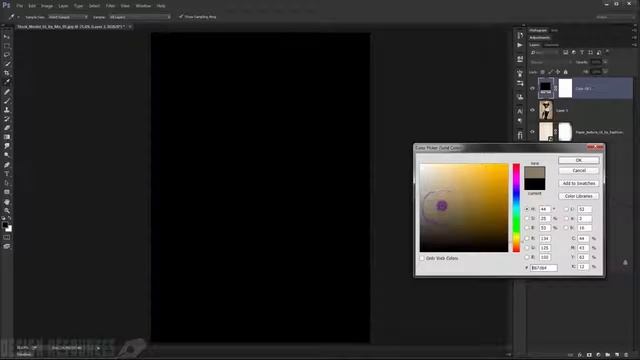The image size is (640, 360).
Task: Select the L lightness radio button
Action: point(566,209)
